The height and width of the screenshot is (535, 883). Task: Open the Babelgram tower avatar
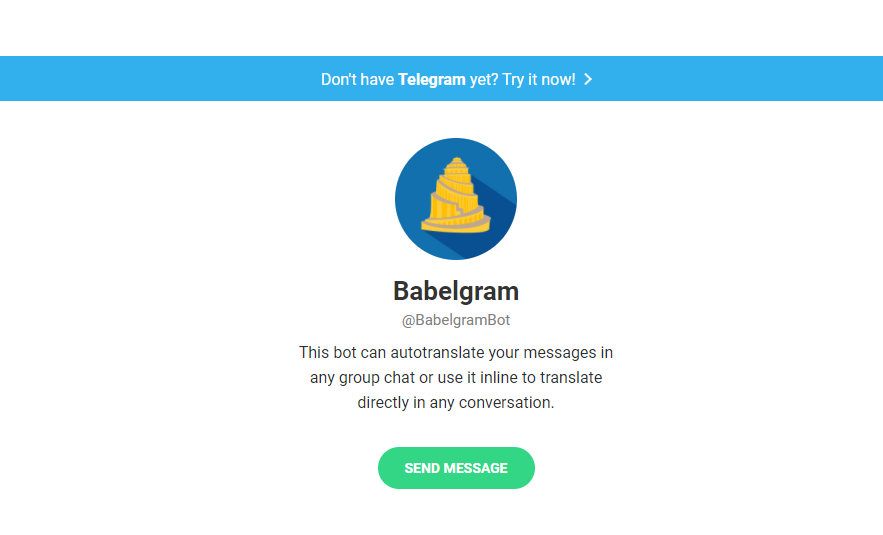456,199
